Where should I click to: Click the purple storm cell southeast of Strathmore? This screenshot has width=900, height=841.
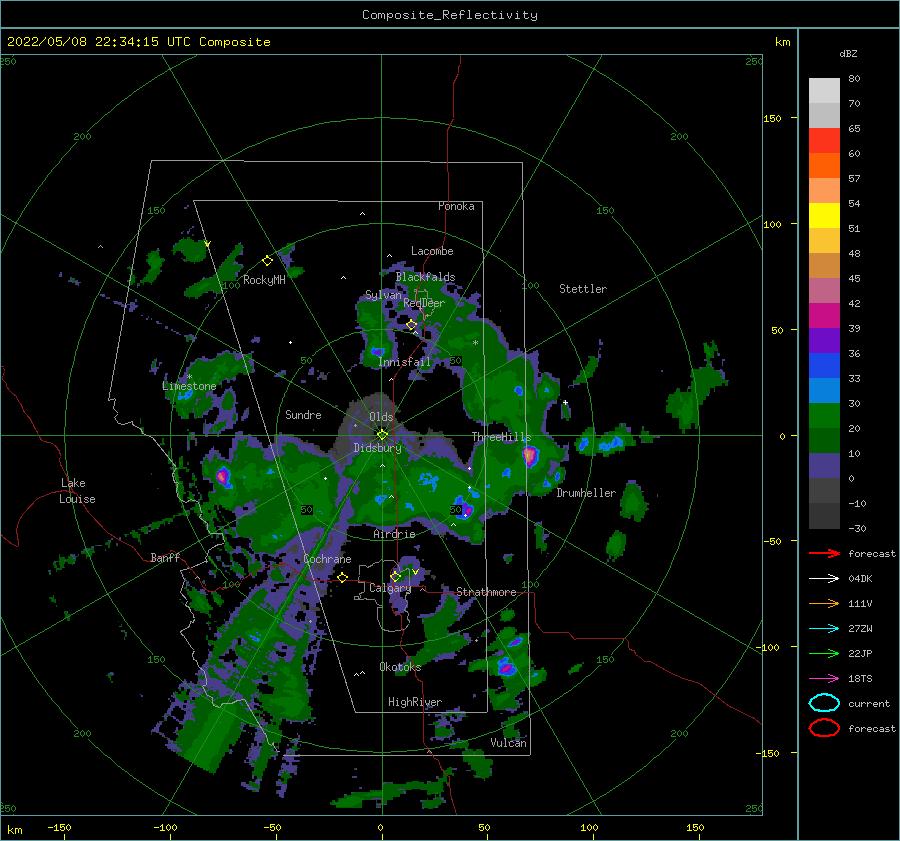(x=506, y=667)
